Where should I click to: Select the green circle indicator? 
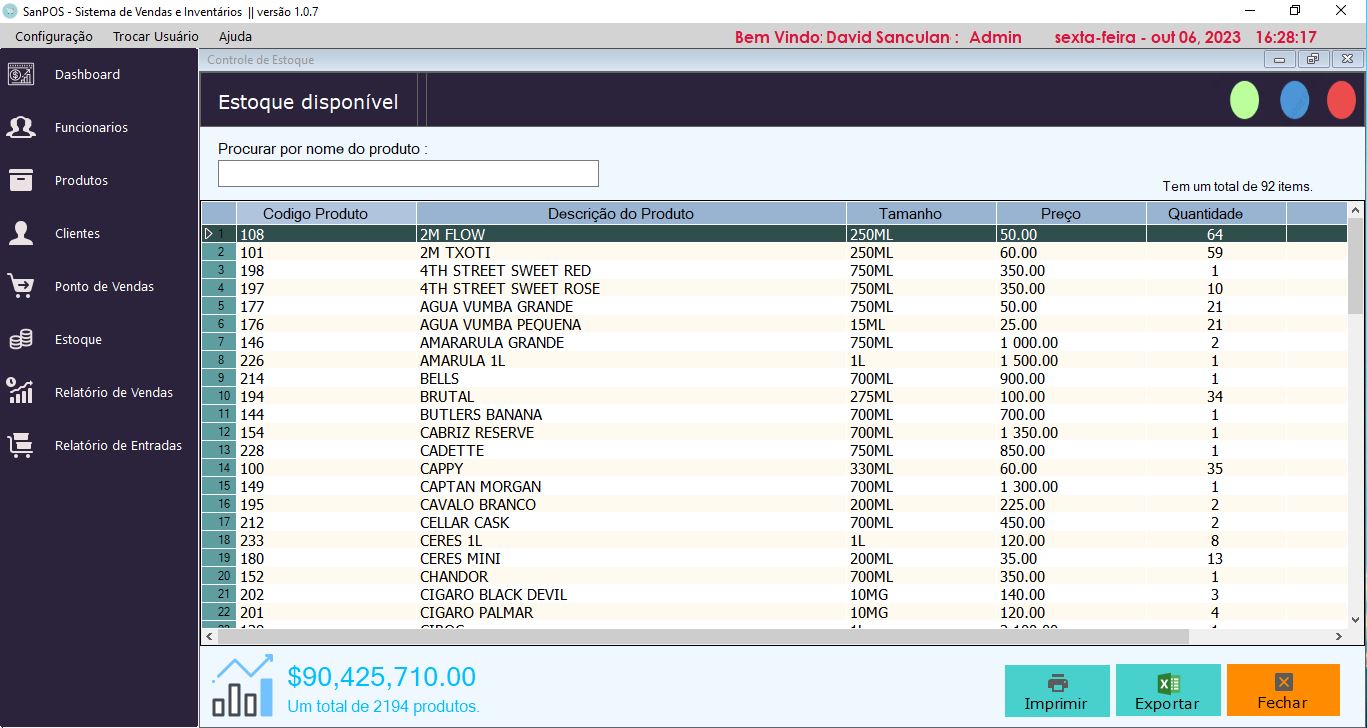click(1244, 100)
